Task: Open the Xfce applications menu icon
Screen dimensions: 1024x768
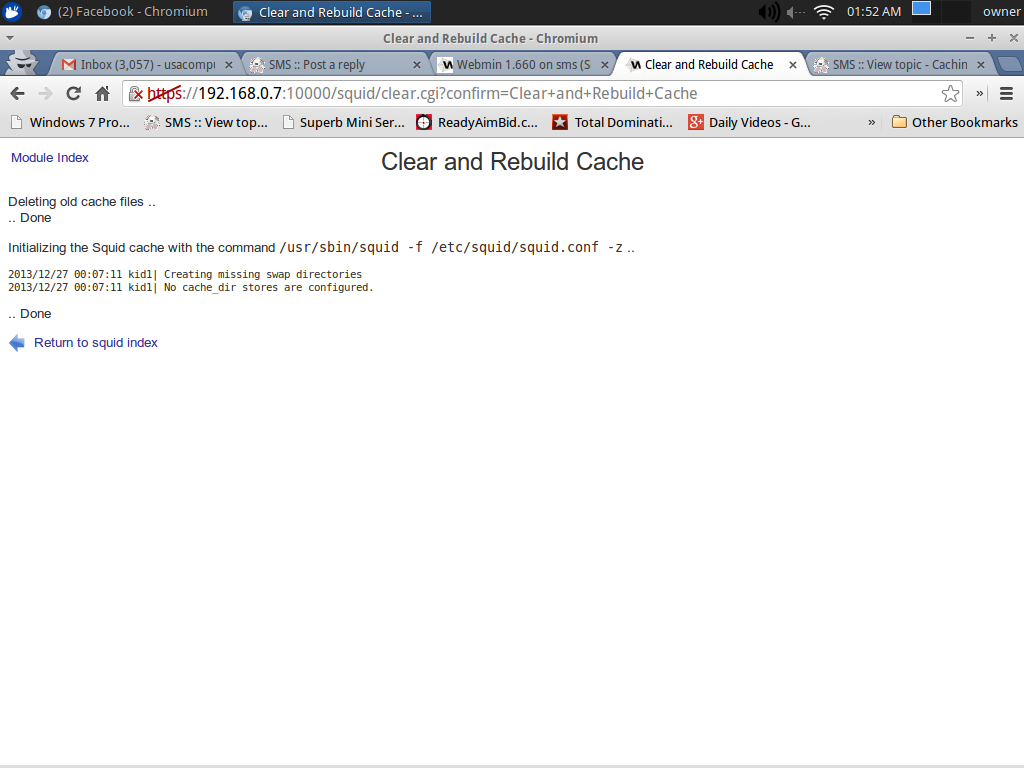Action: (12, 12)
